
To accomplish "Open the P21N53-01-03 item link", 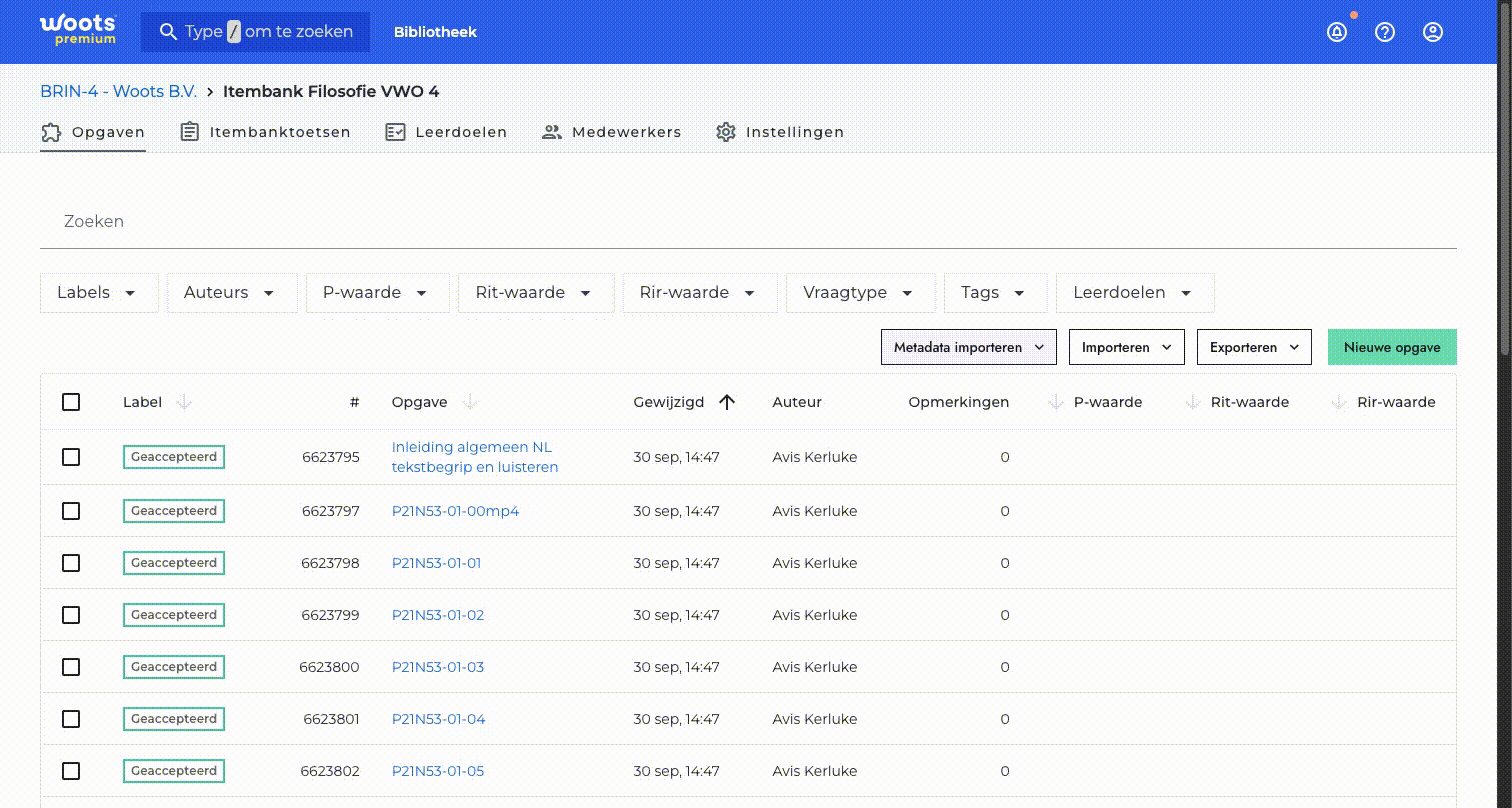I will (x=438, y=667).
